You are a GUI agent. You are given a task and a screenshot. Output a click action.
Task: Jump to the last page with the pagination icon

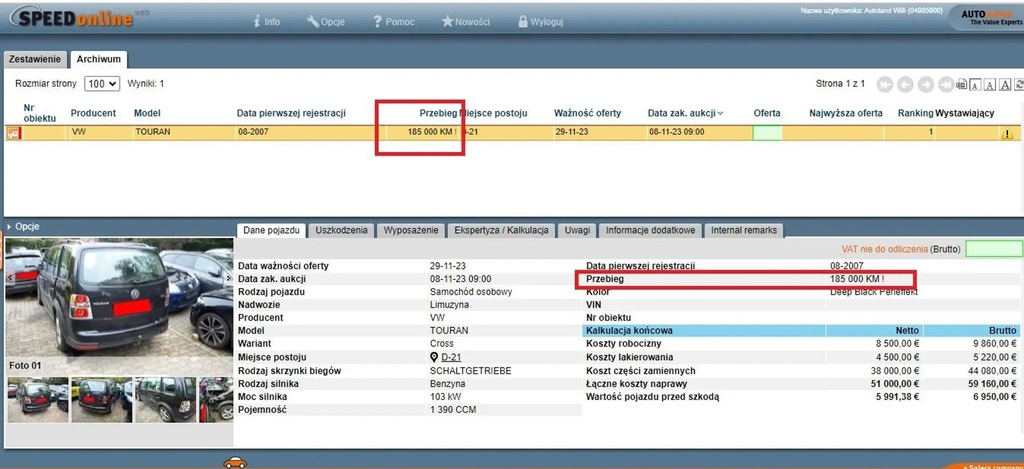coord(946,84)
